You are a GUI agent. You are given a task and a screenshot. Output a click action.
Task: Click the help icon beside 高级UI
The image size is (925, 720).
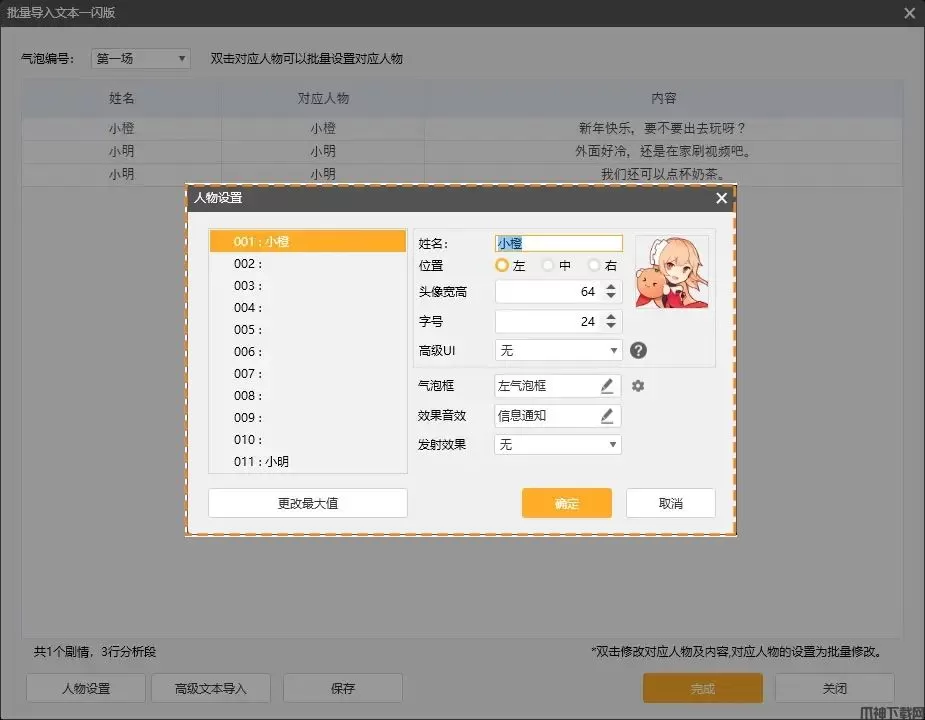tap(638, 350)
